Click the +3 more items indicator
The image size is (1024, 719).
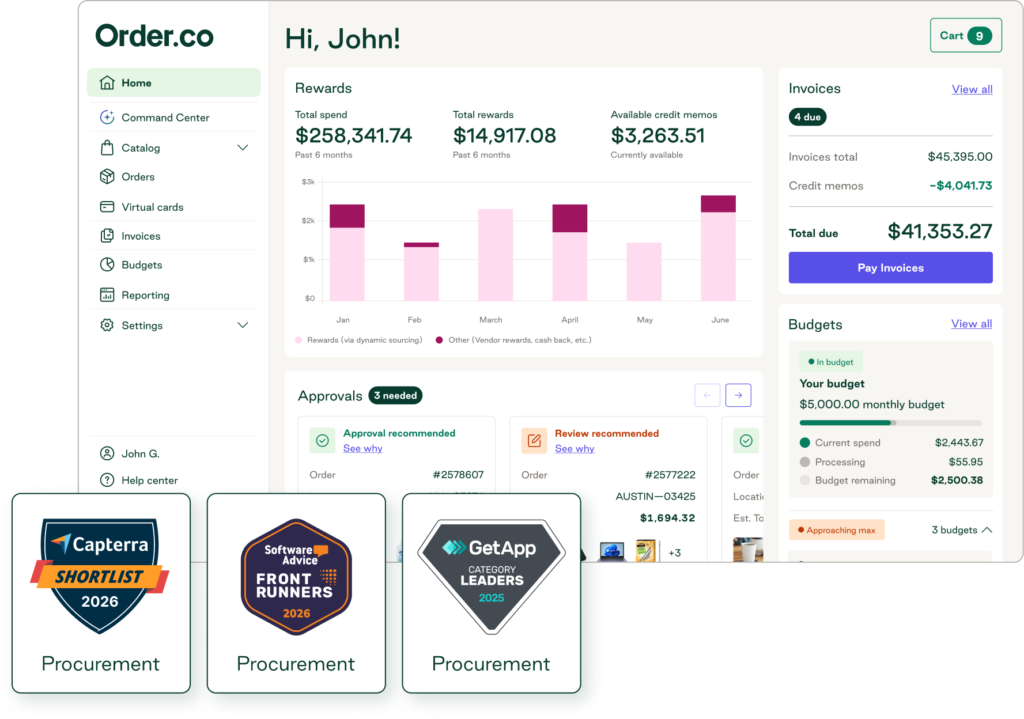675,553
